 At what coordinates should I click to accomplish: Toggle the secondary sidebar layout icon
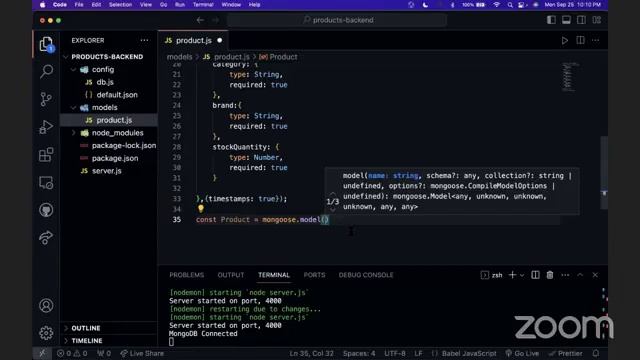[581, 20]
